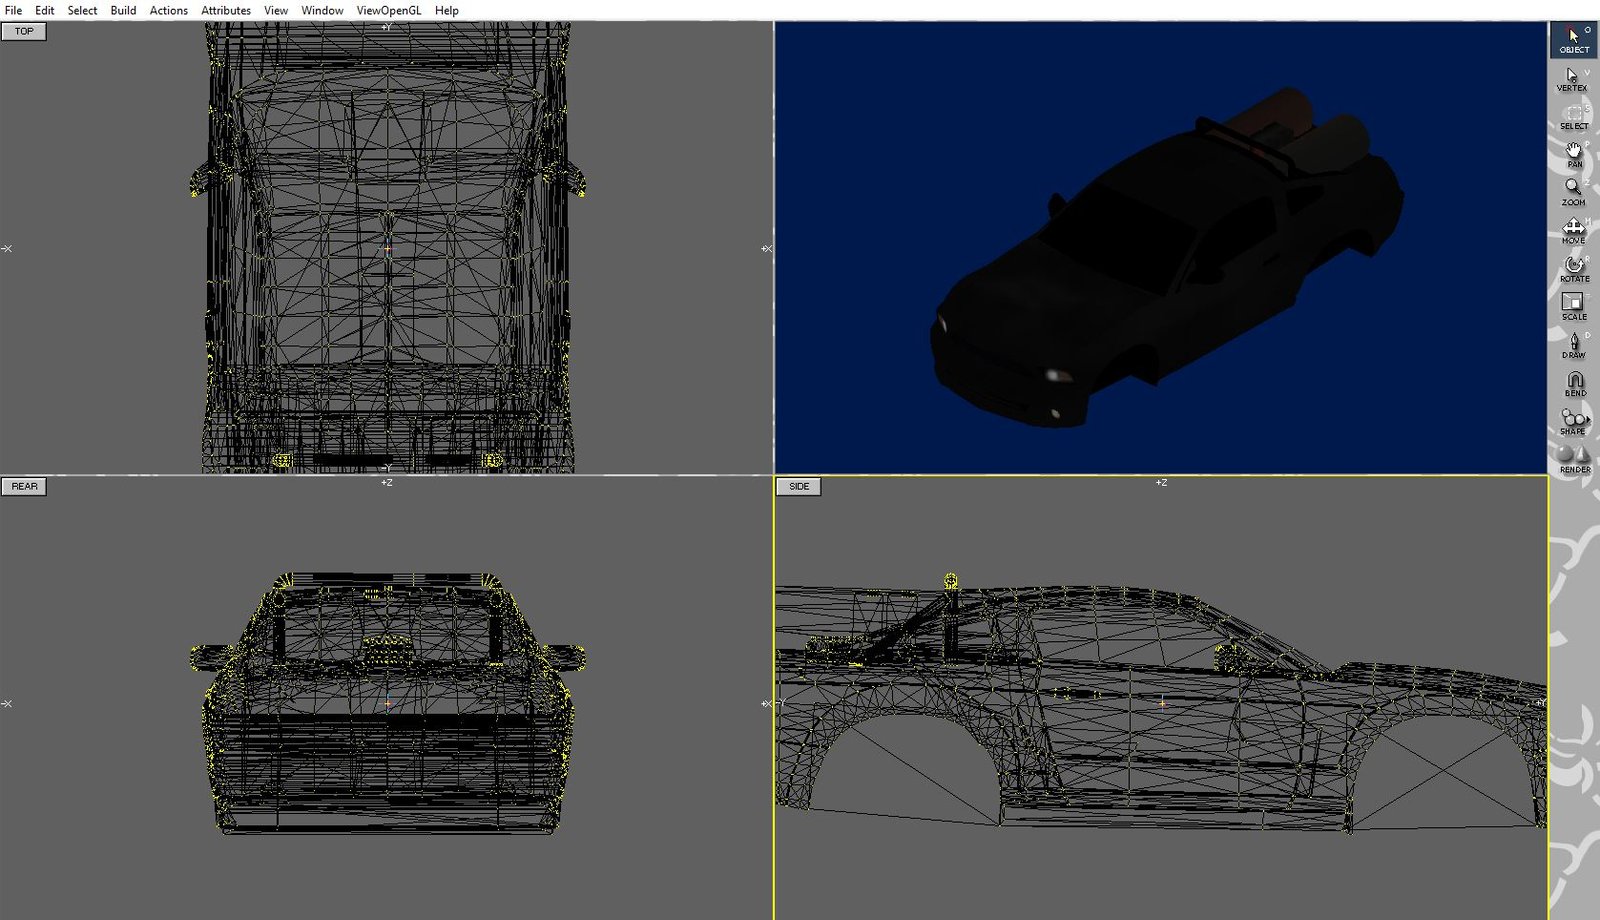1600x920 pixels.
Task: Open the Build menu
Action: click(x=123, y=10)
